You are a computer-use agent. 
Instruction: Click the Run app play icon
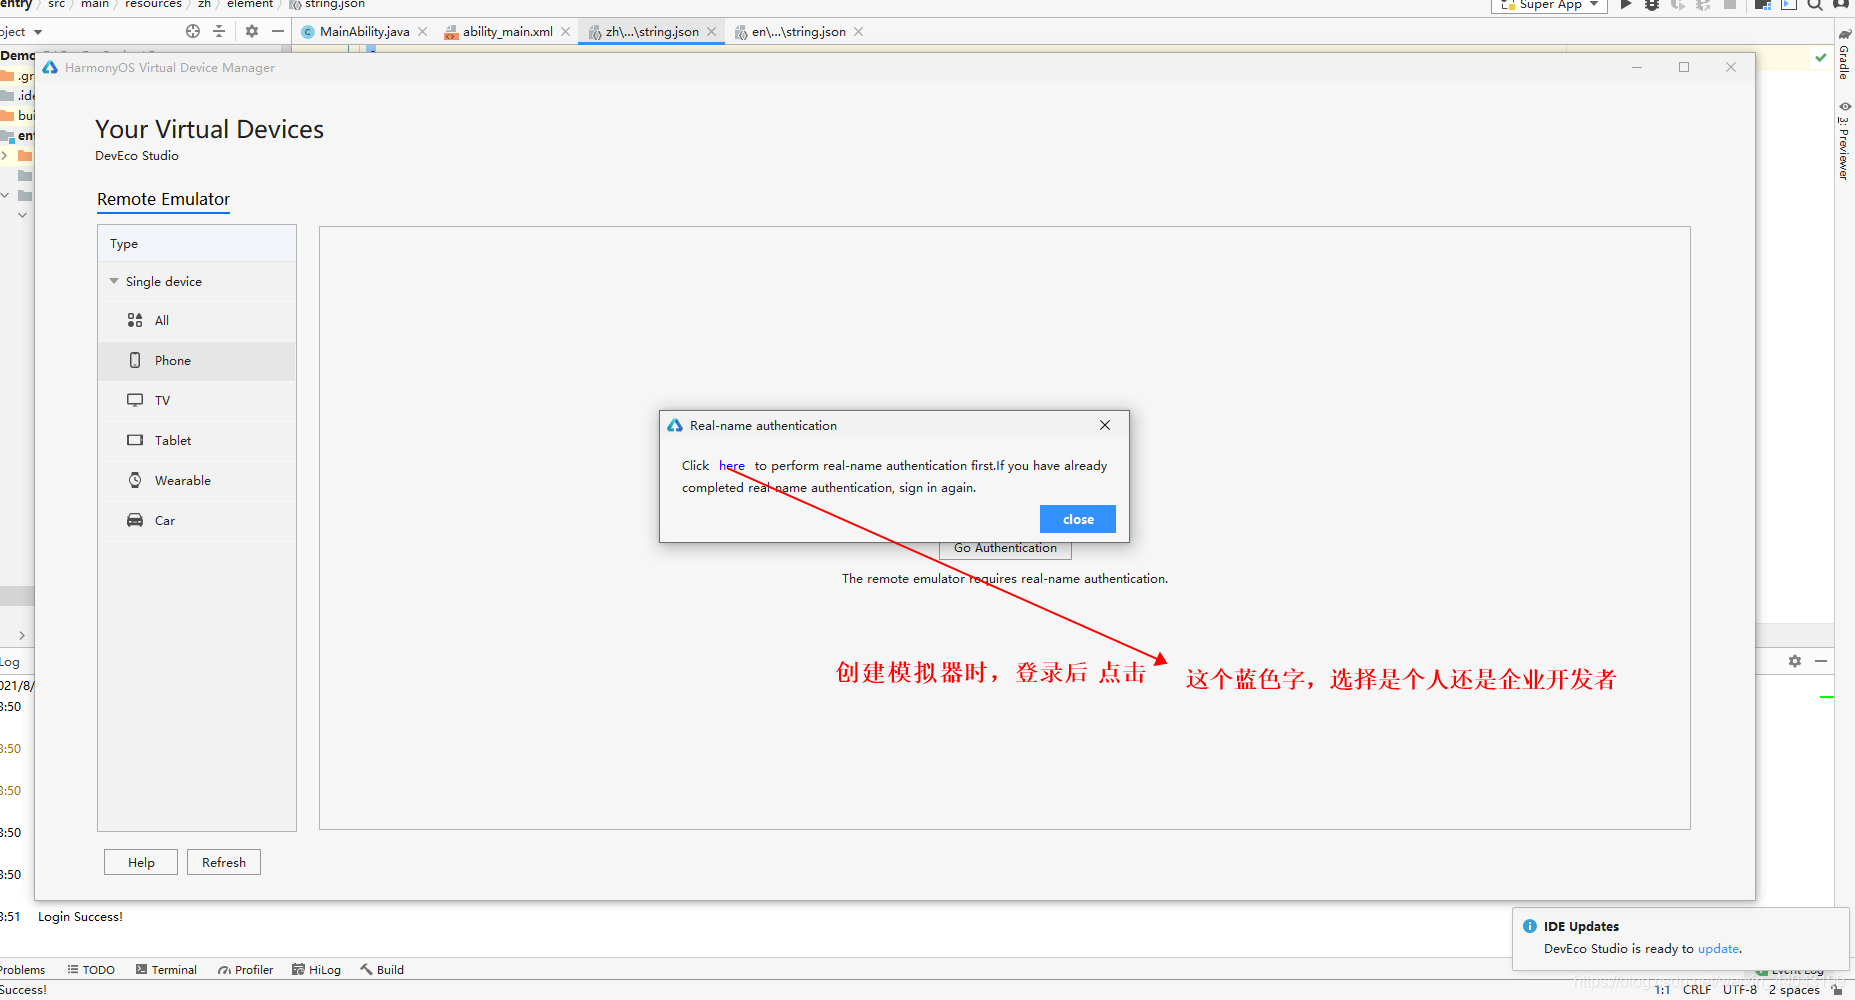click(1626, 5)
